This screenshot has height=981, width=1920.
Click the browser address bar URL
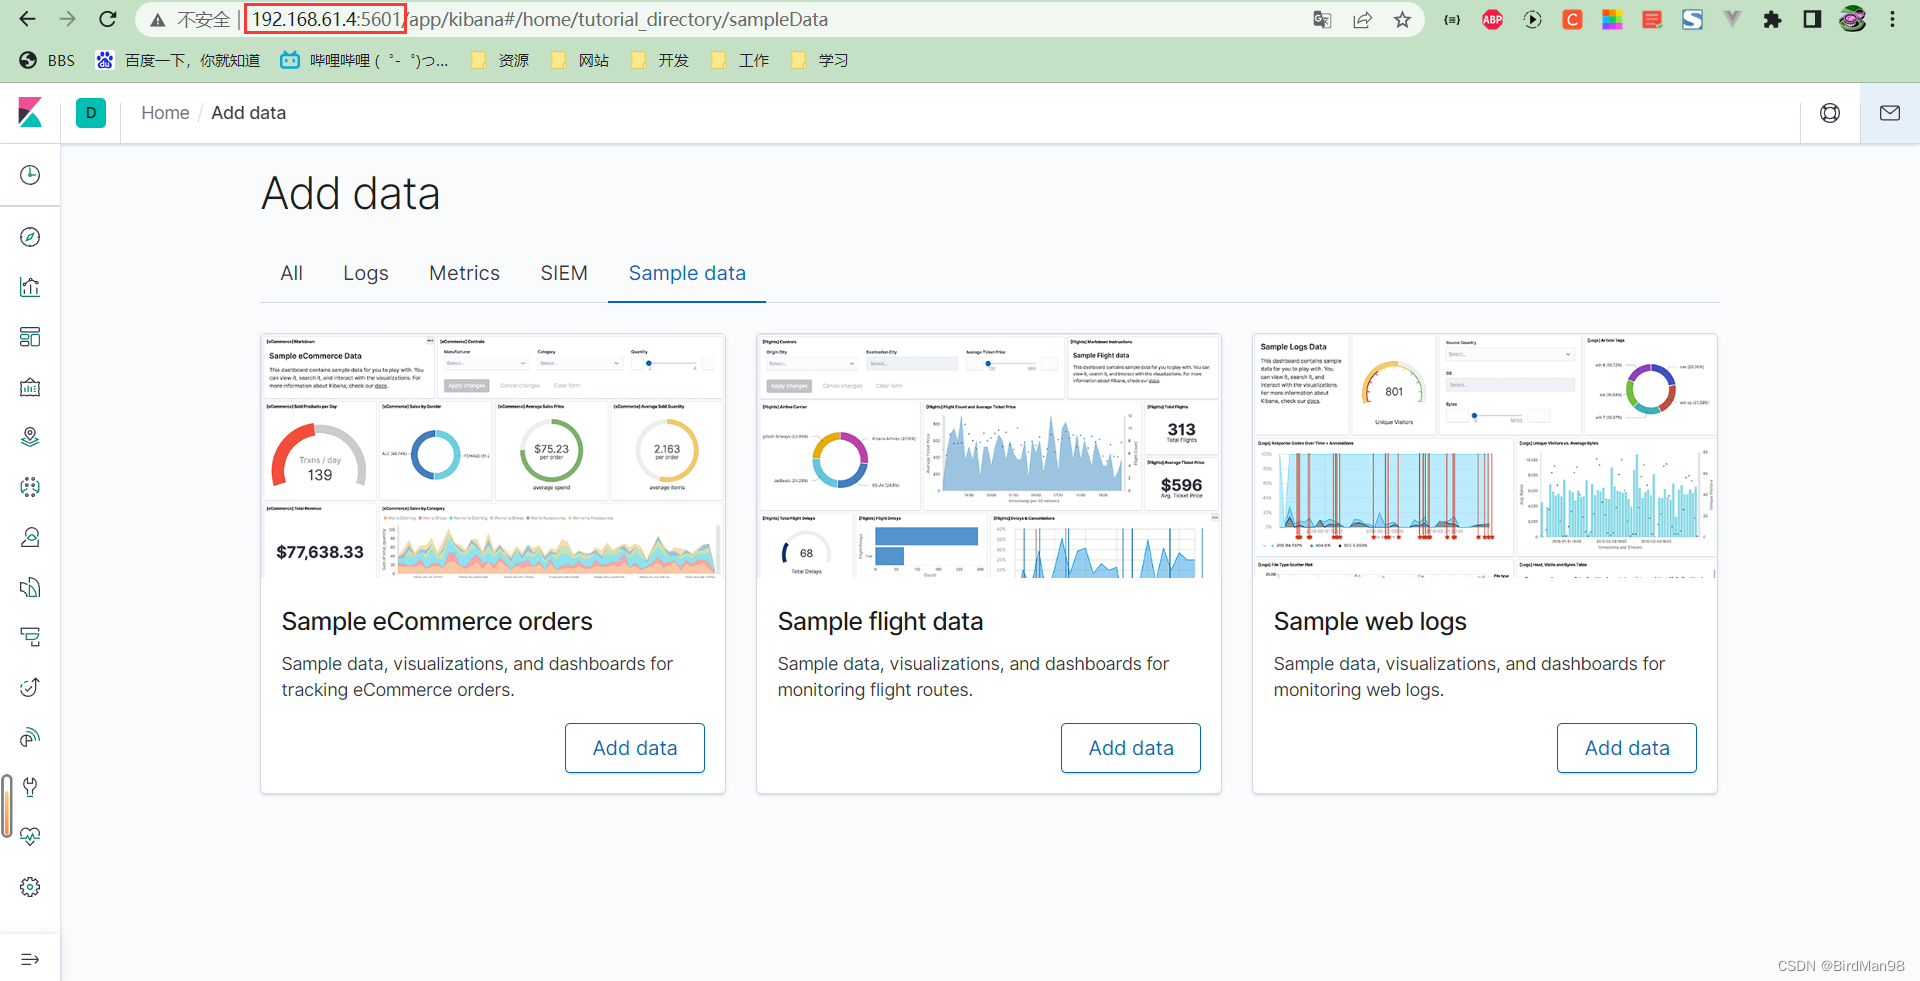pos(540,19)
